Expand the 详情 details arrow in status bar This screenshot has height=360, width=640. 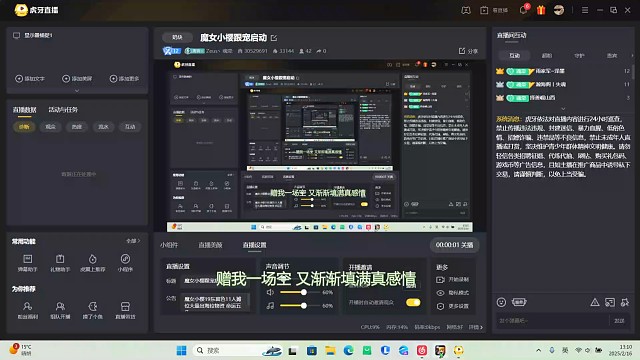[476, 327]
